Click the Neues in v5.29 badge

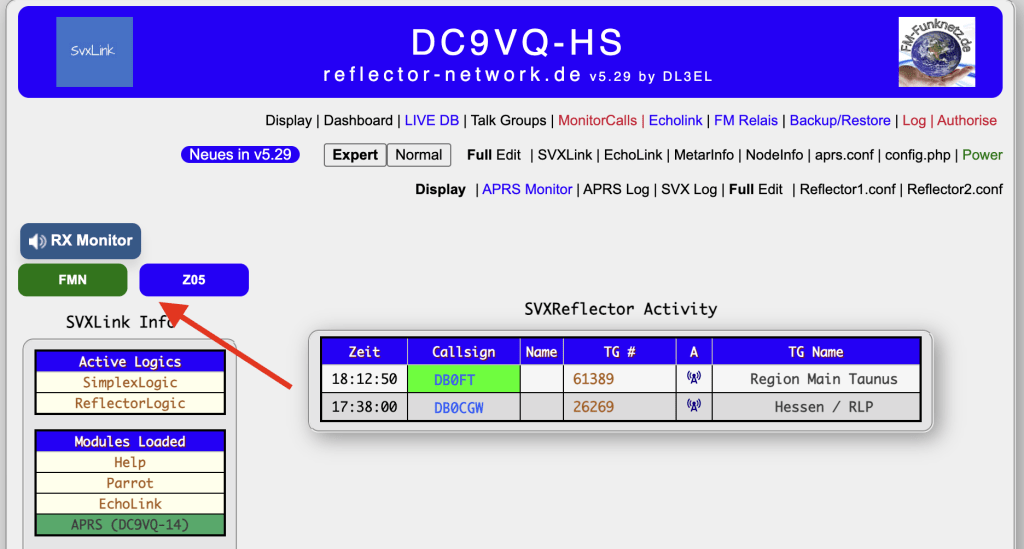coord(240,155)
